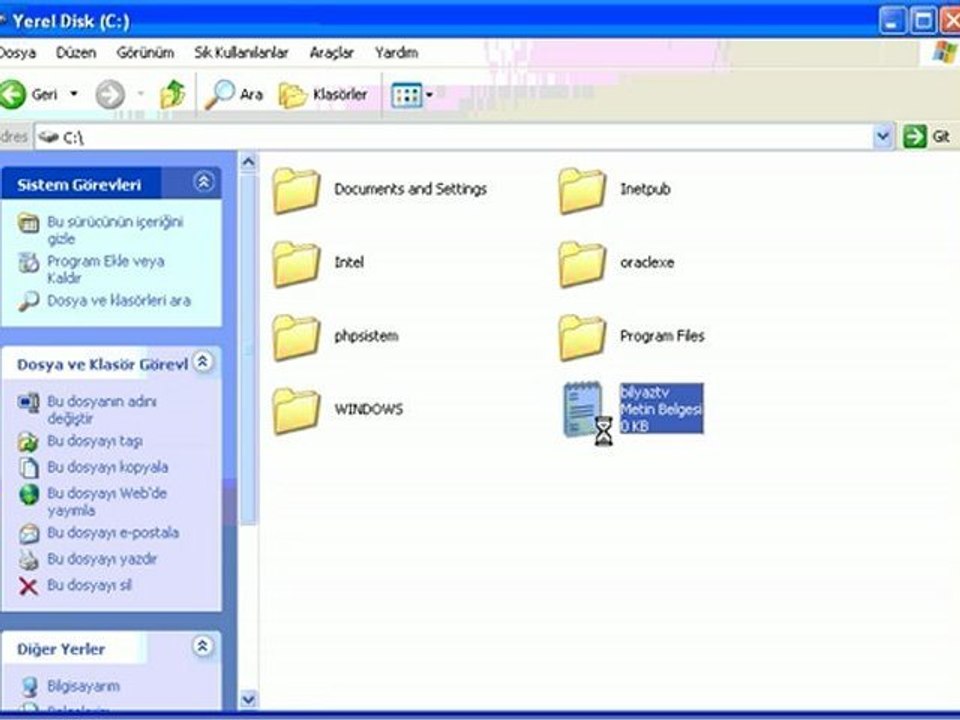Click Bu dosyayı sil link
The image size is (960, 720).
89,585
